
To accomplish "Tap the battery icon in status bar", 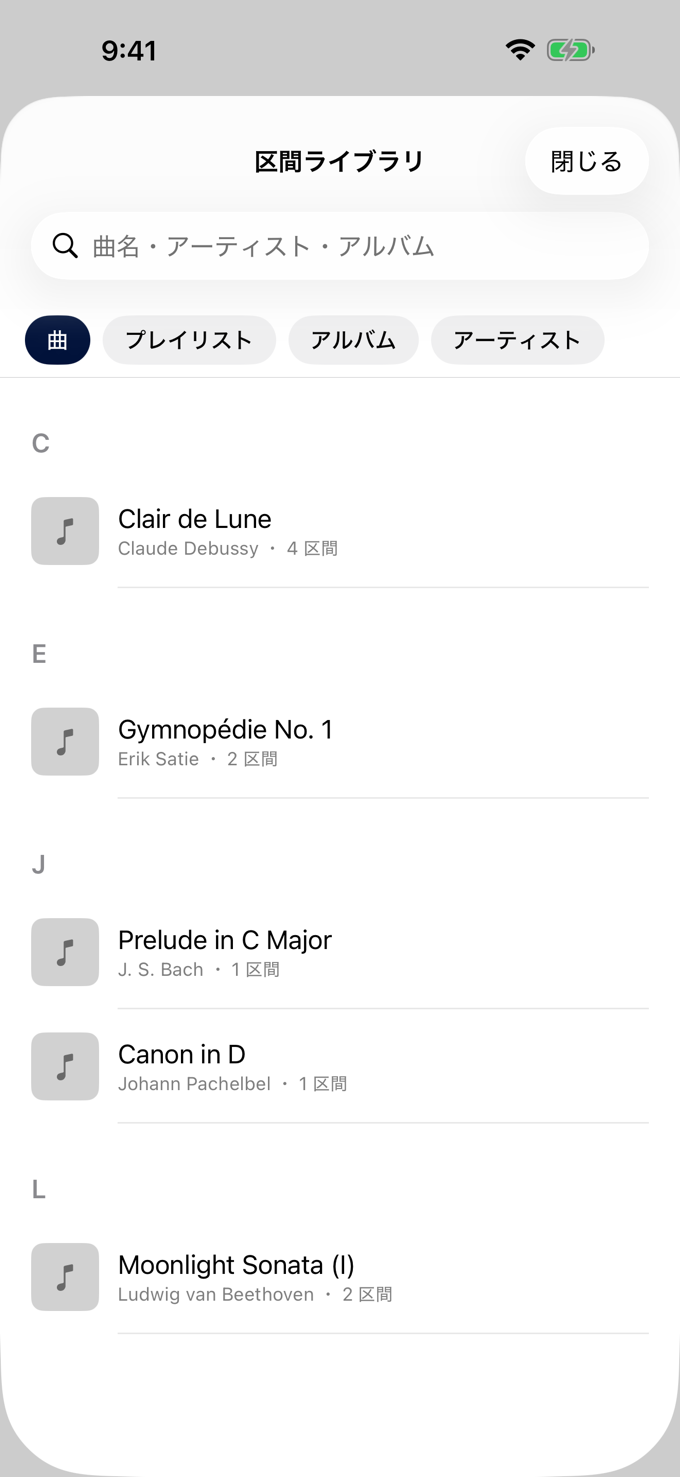I will tap(571, 50).
